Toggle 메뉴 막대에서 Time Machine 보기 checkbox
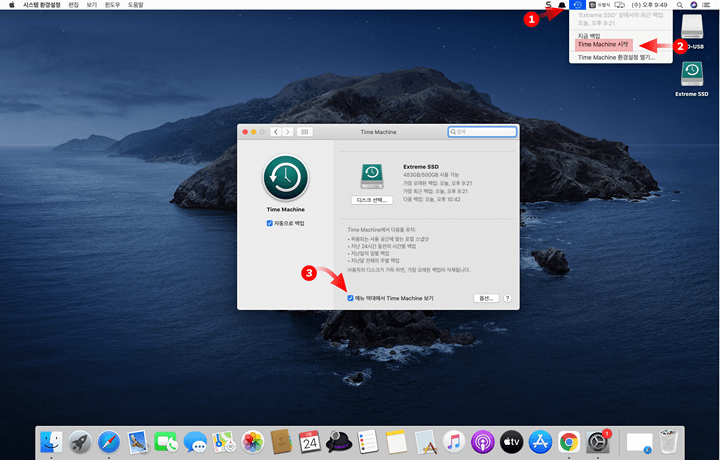 point(350,298)
